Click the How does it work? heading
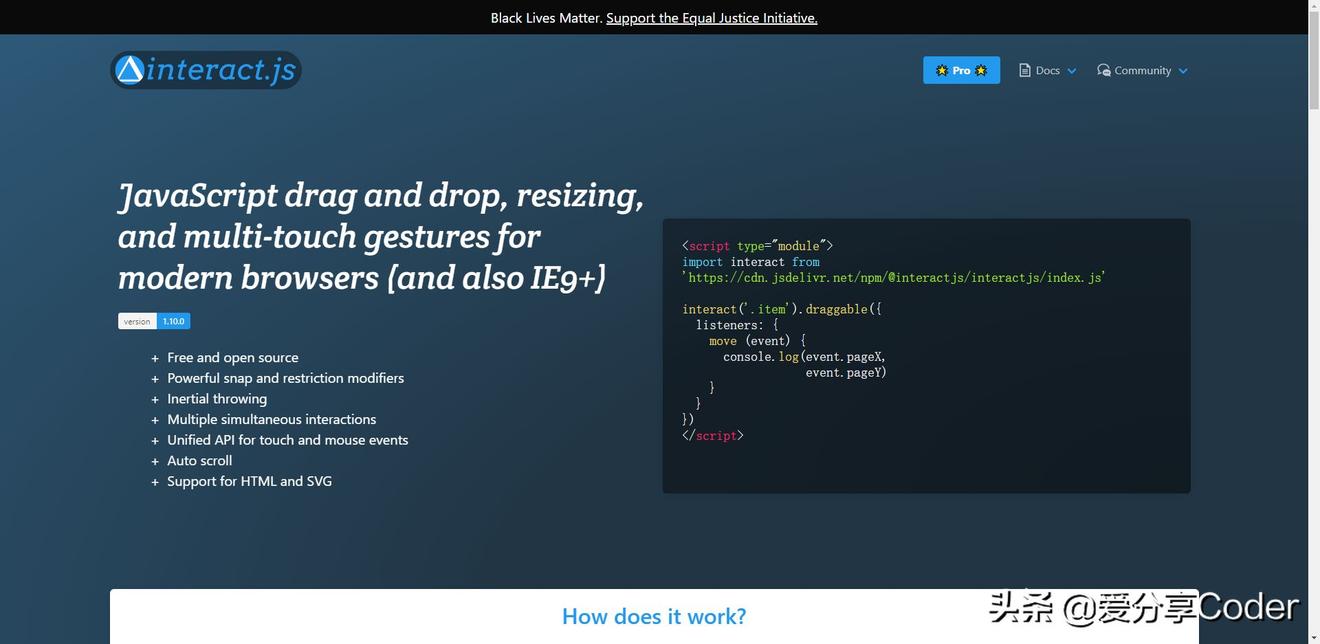 654,616
